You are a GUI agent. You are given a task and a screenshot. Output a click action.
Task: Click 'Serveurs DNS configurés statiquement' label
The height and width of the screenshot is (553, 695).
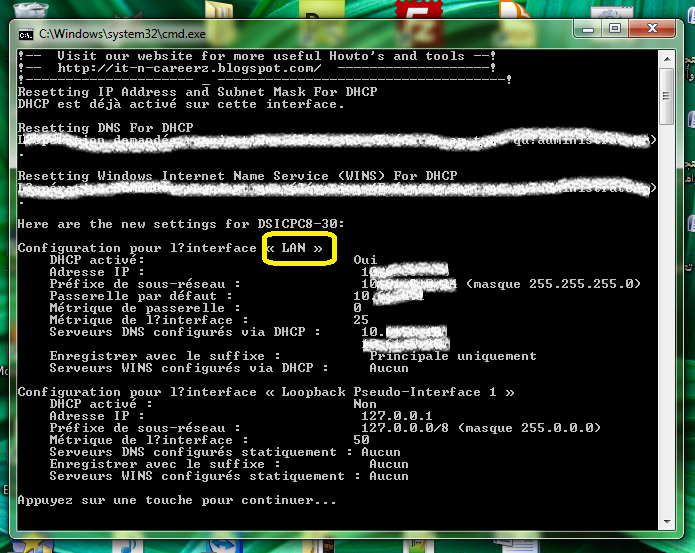point(200,452)
